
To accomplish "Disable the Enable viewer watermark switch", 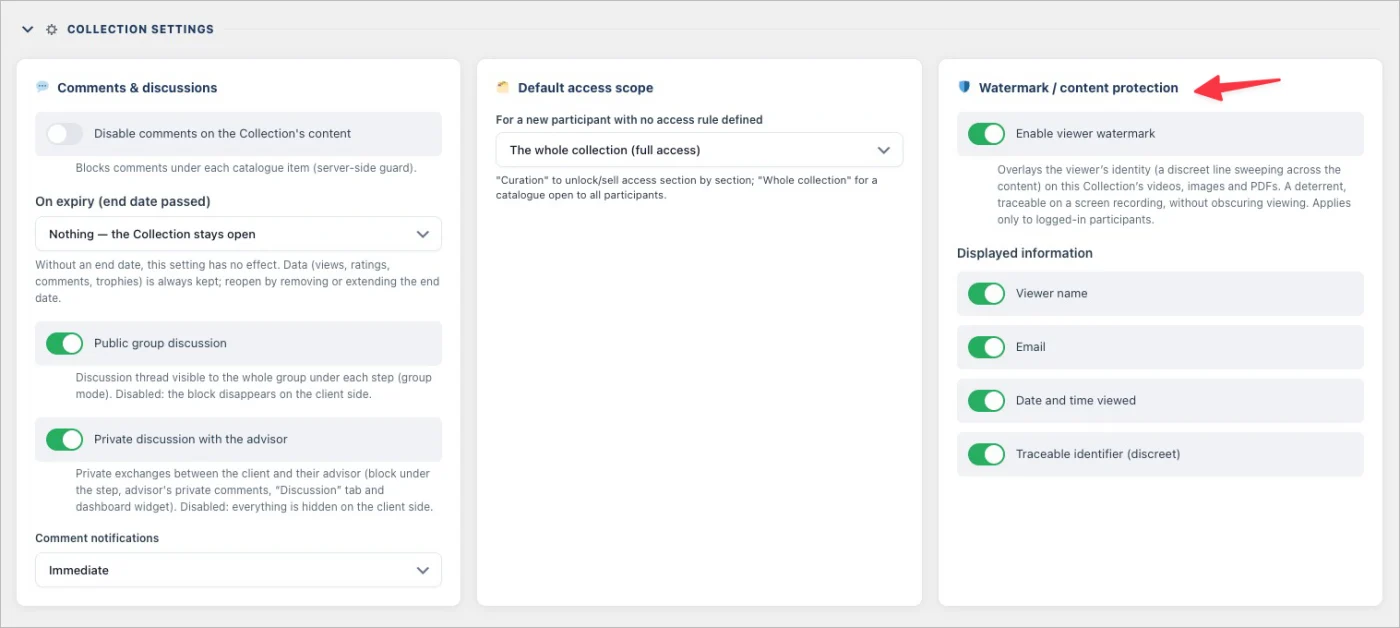I will (x=986, y=133).
